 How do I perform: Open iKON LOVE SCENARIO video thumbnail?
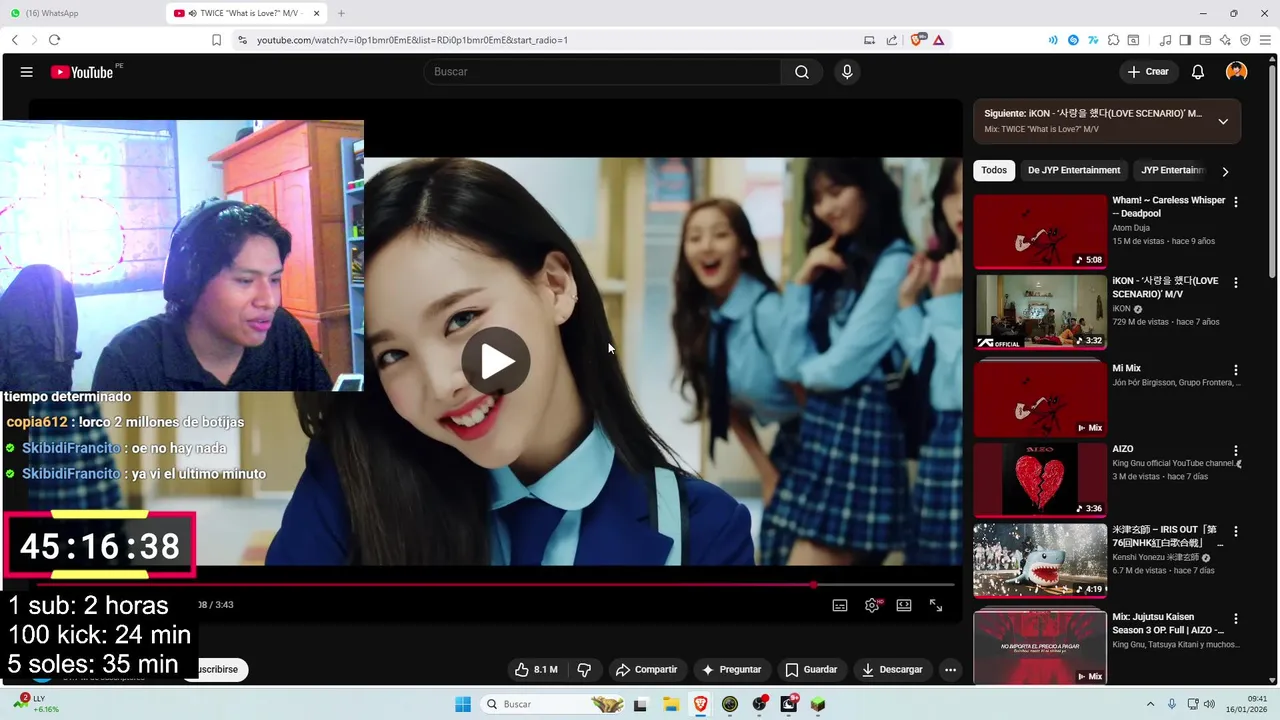click(x=1040, y=312)
